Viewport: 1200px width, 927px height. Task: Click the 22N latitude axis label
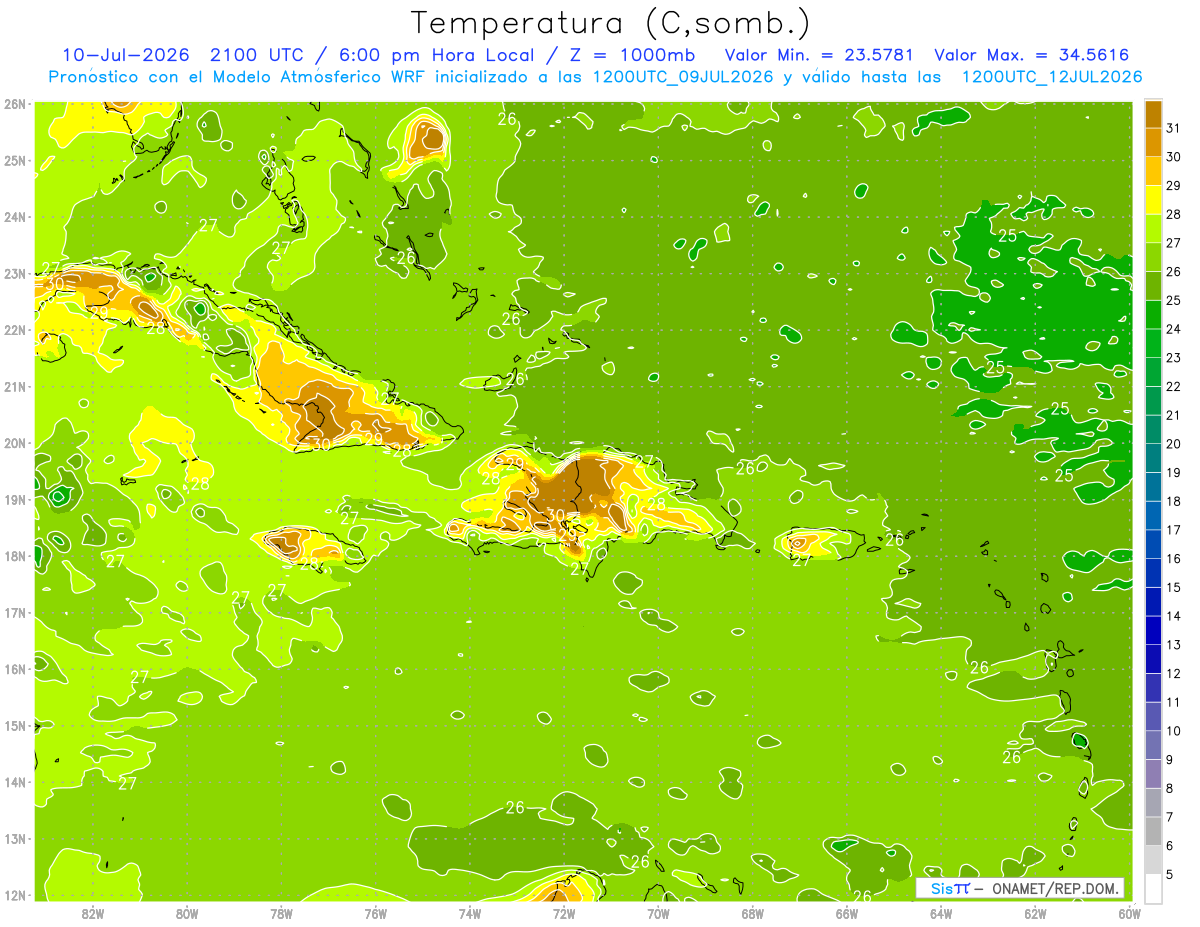15,330
